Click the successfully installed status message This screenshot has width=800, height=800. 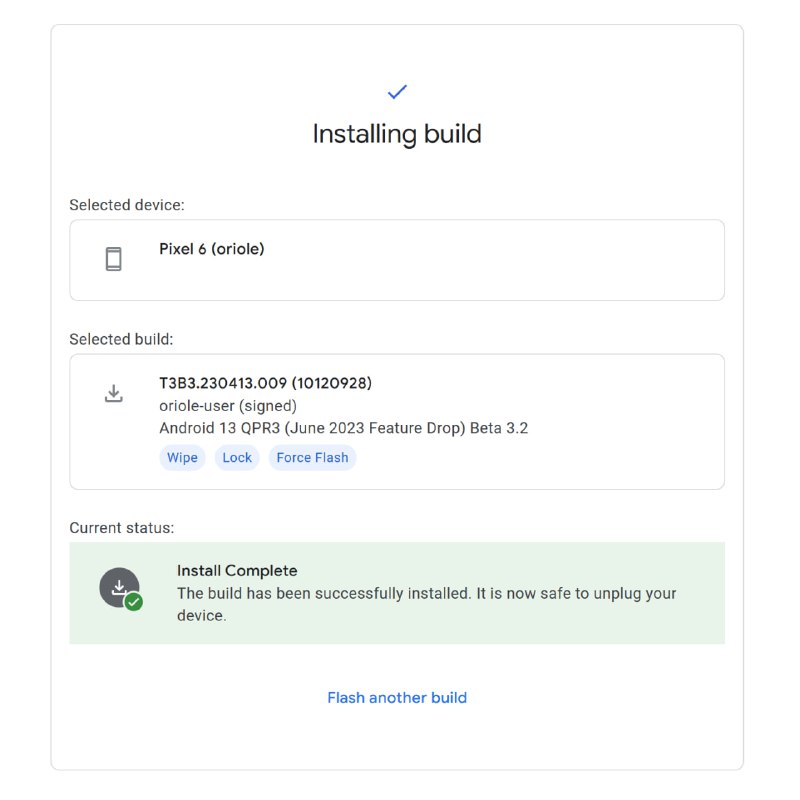click(426, 594)
